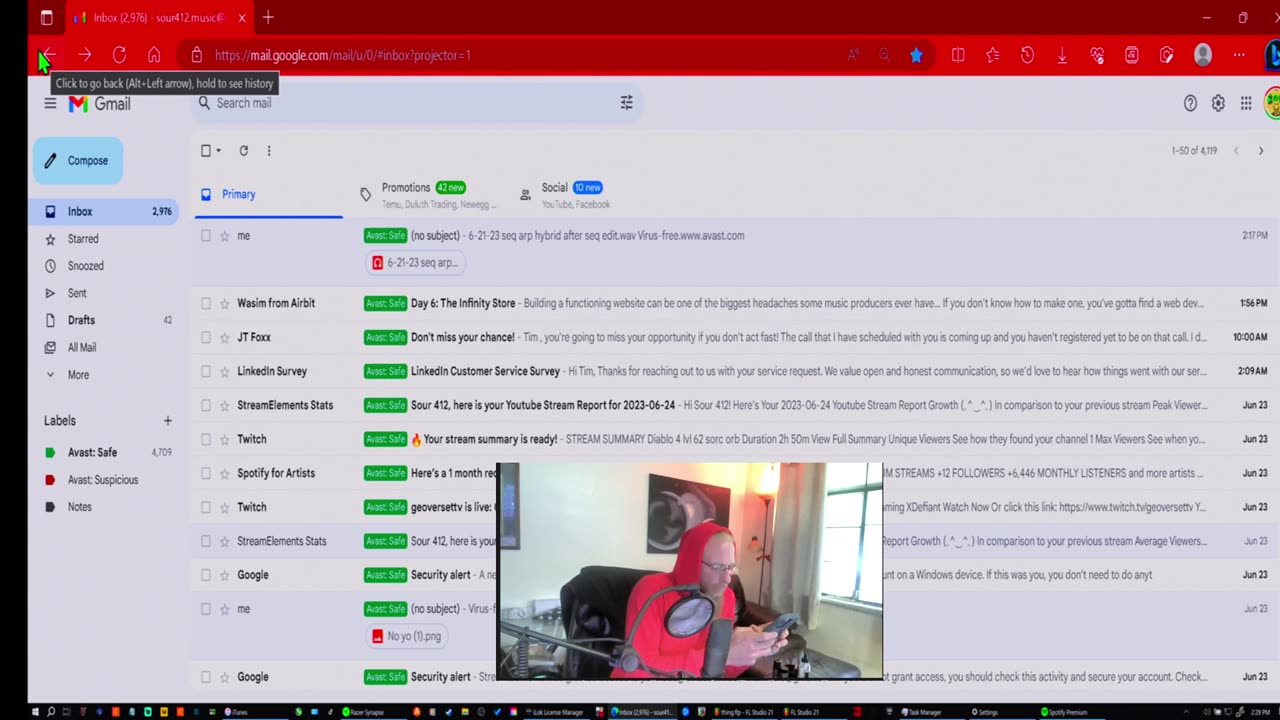Star the LinkedIn Survey email
1280x720 pixels.
225,371
